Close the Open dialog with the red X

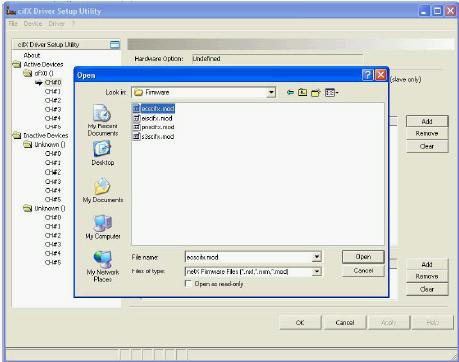[381, 75]
